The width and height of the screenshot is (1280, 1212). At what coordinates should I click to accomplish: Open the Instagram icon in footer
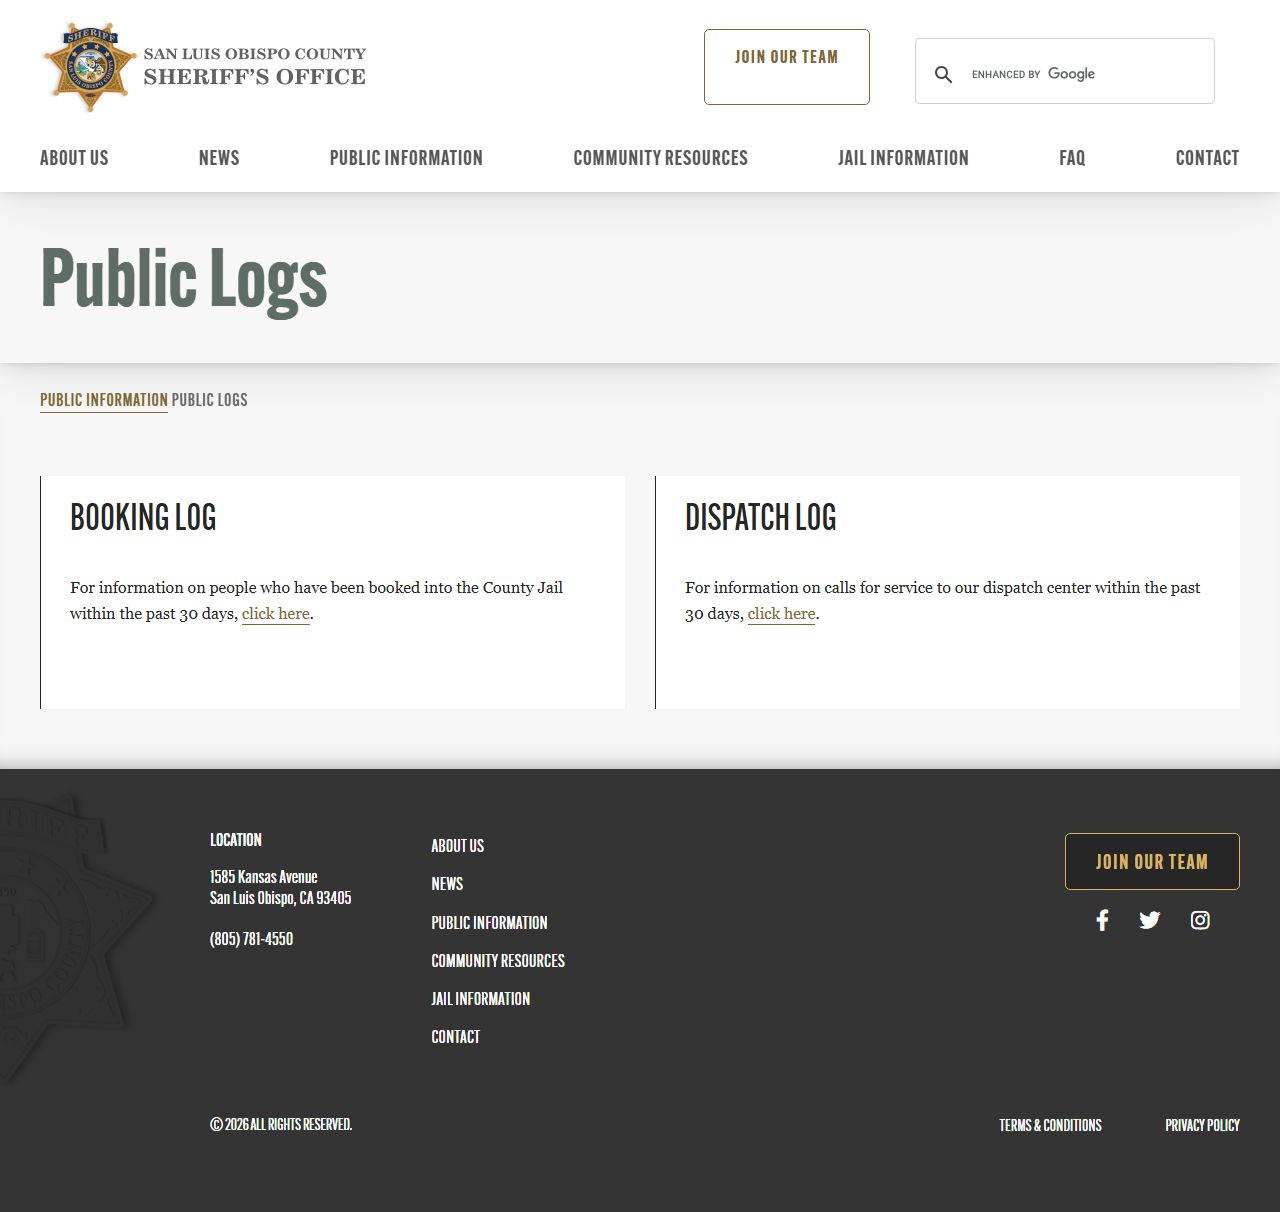click(x=1200, y=920)
